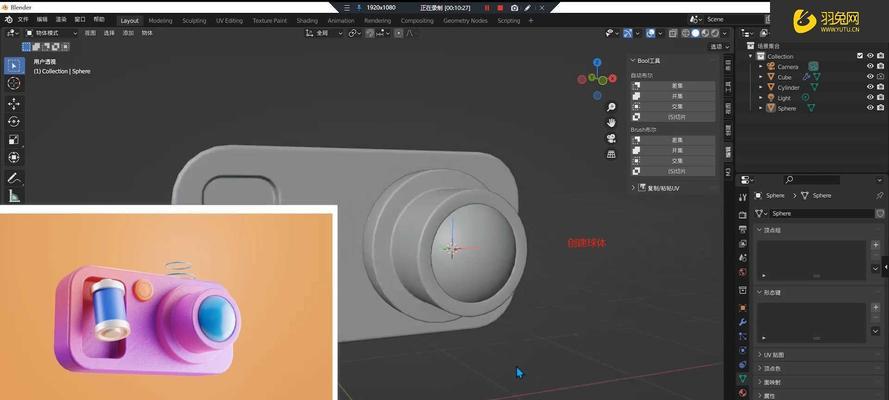Select the Select Box tool
This screenshot has height=400, width=889.
14,66
